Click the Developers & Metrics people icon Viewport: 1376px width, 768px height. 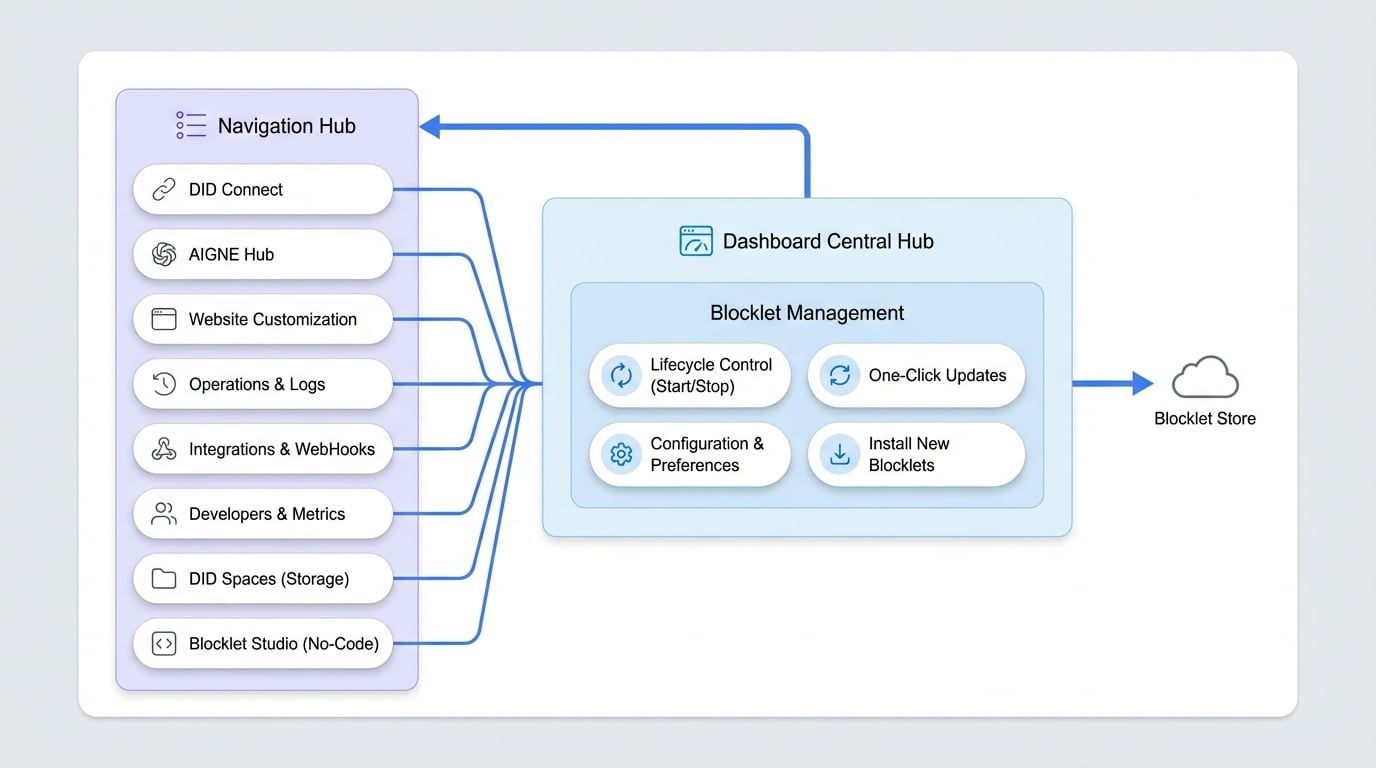164,514
